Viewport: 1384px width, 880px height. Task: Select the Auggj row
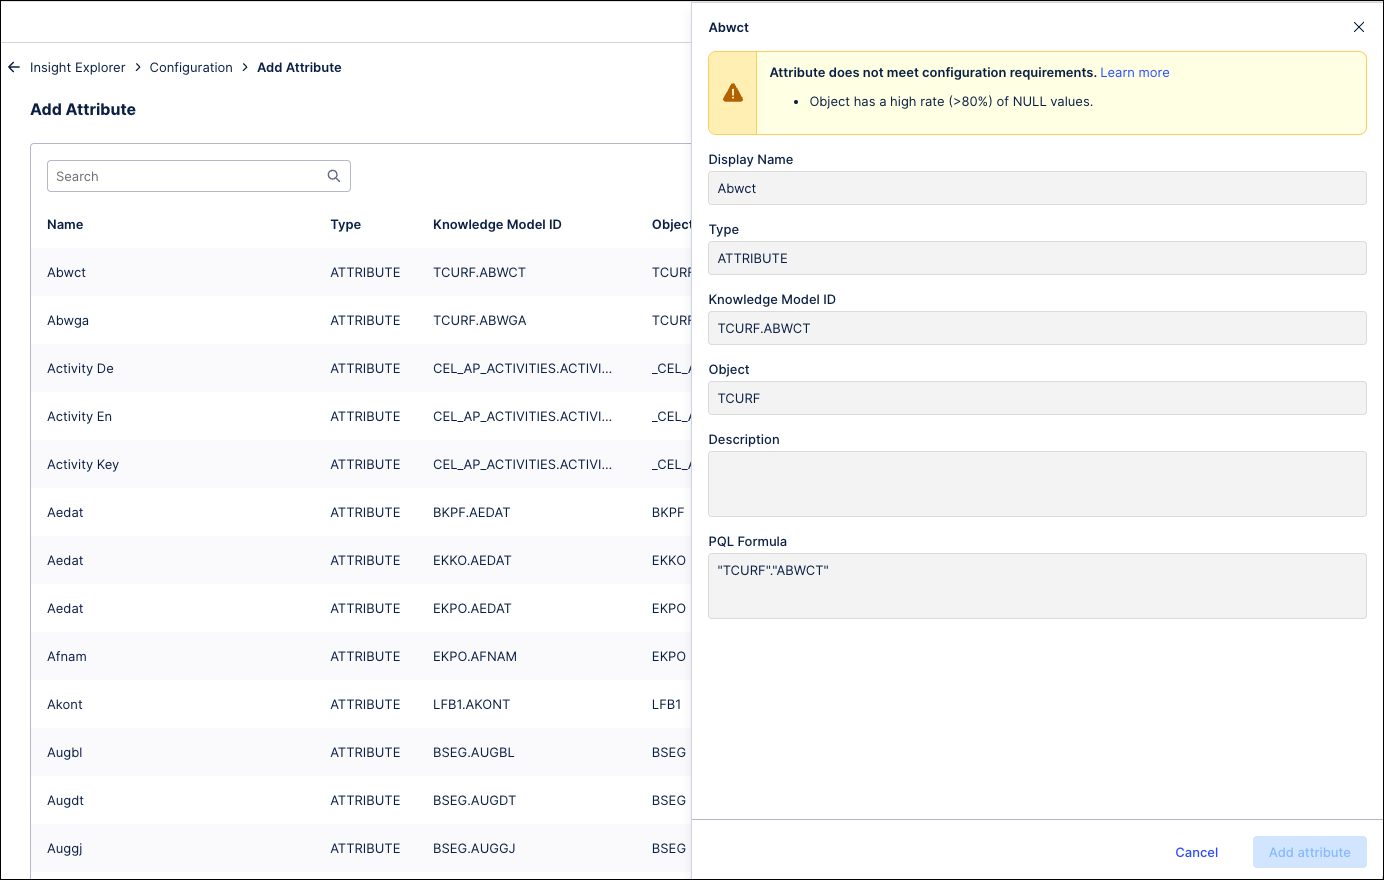pos(361,848)
